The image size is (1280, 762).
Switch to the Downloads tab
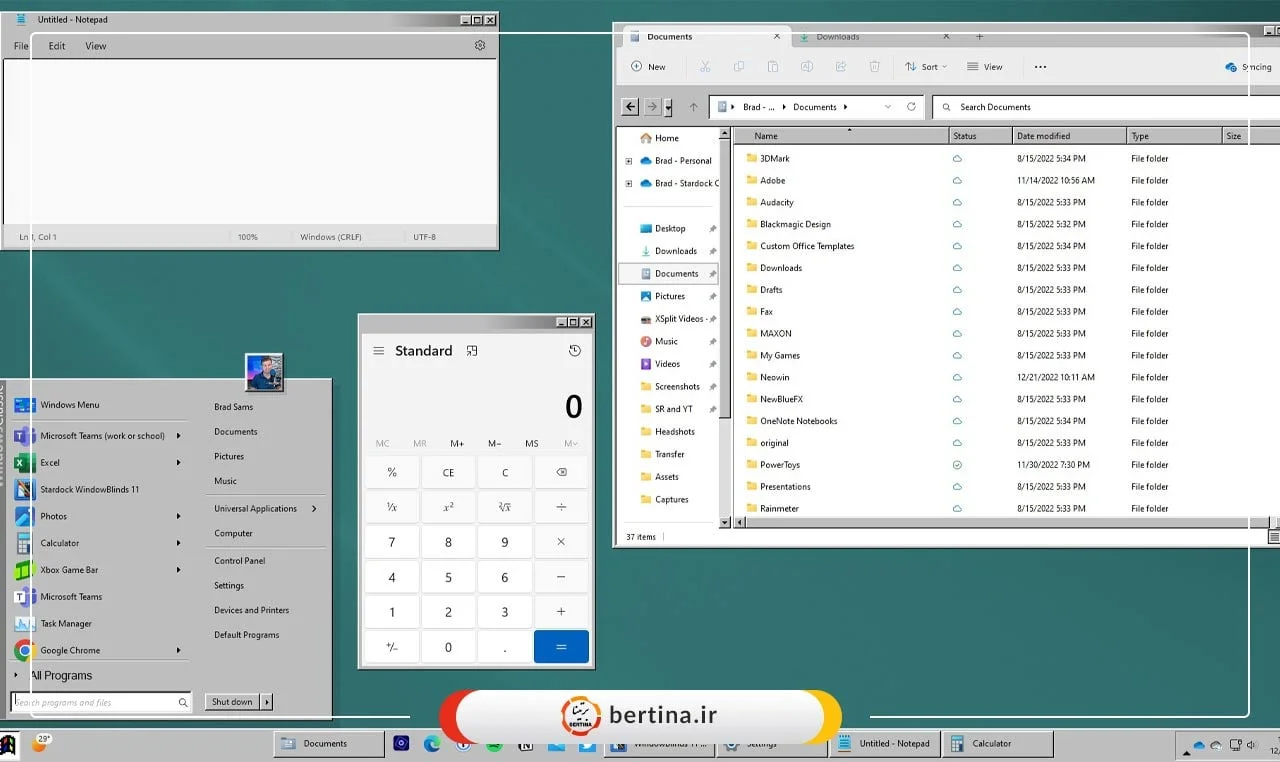coord(837,37)
